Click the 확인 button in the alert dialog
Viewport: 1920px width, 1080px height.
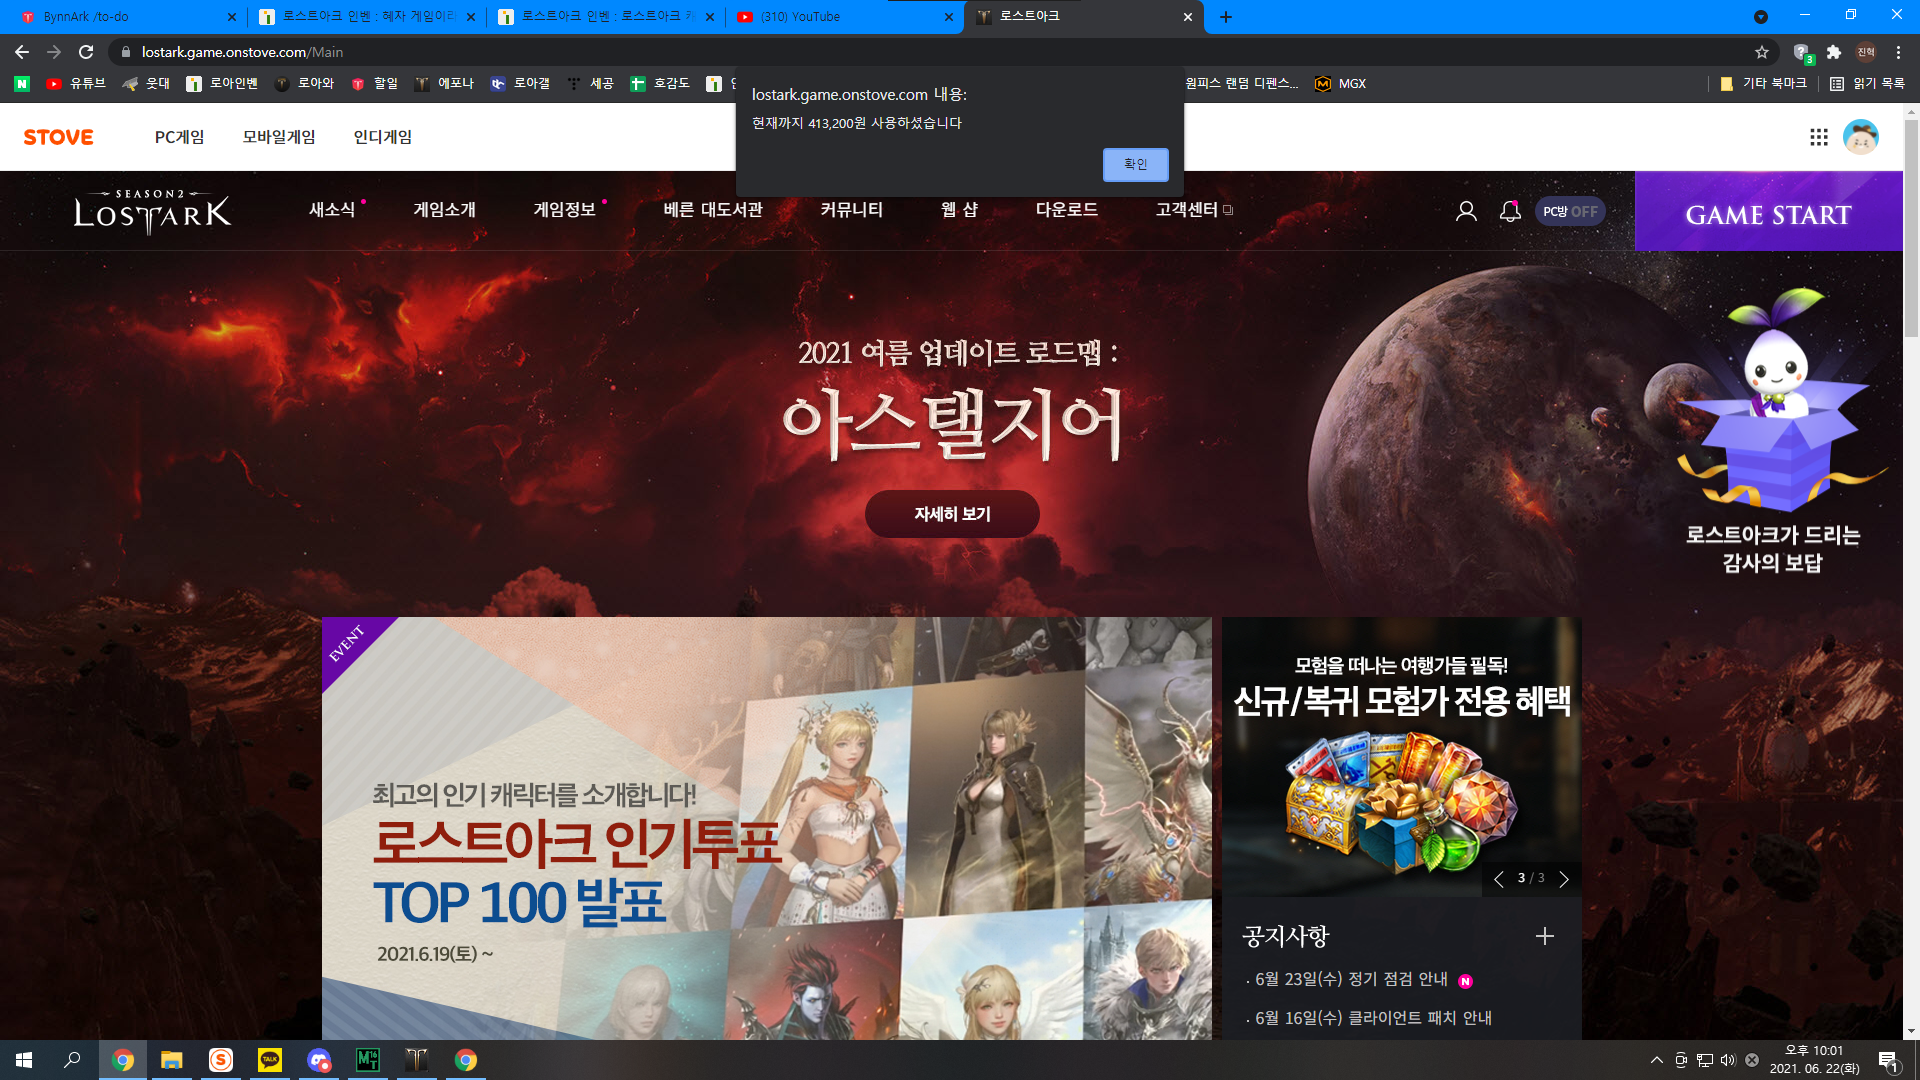click(1135, 164)
